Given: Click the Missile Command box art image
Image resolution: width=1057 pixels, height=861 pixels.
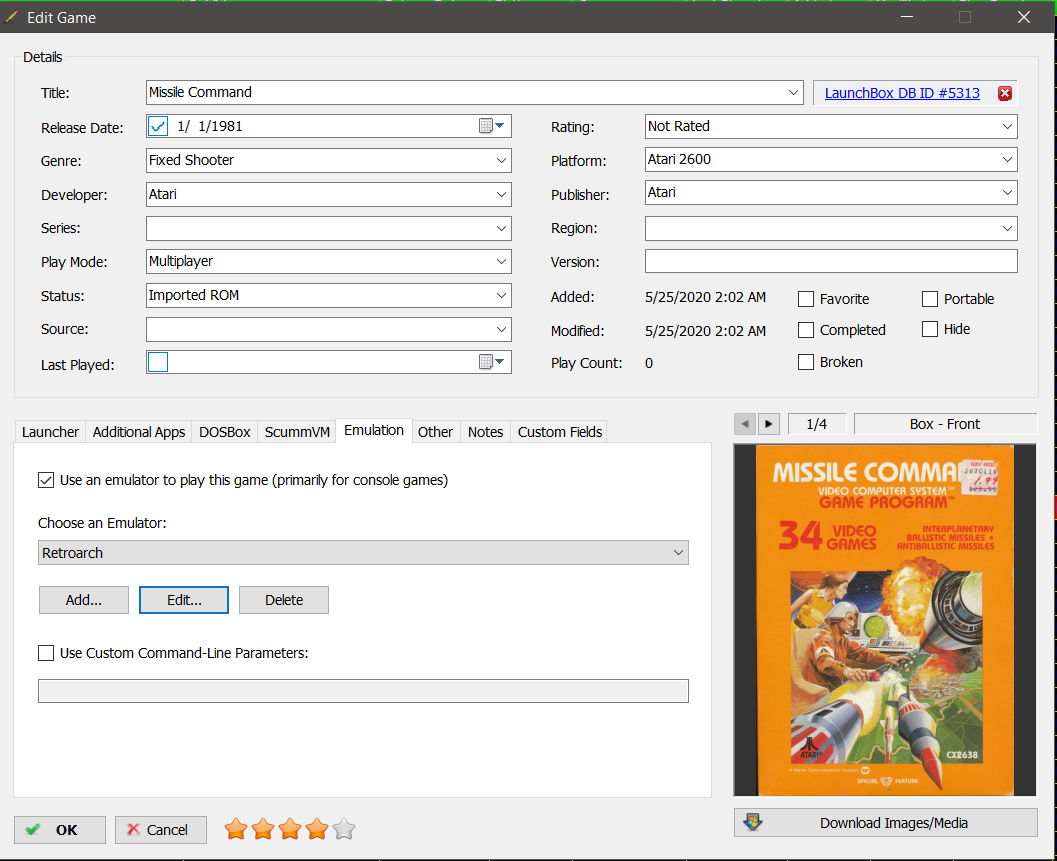Looking at the screenshot, I should 884,620.
